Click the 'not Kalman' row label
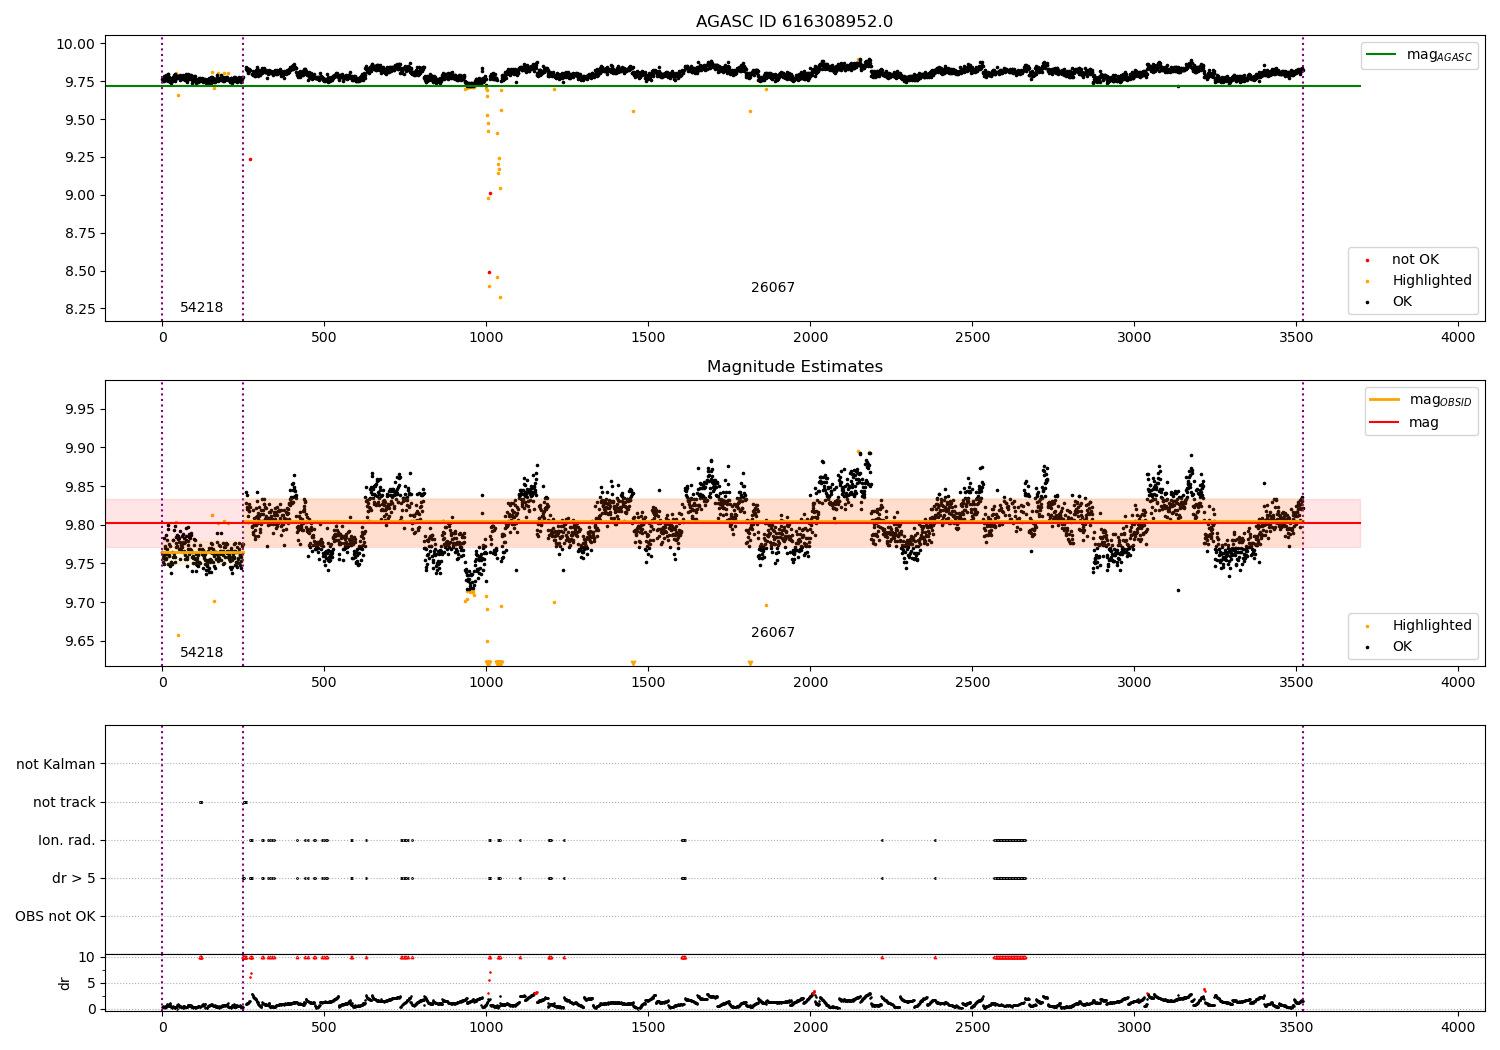1500x1050 pixels. coord(56,764)
